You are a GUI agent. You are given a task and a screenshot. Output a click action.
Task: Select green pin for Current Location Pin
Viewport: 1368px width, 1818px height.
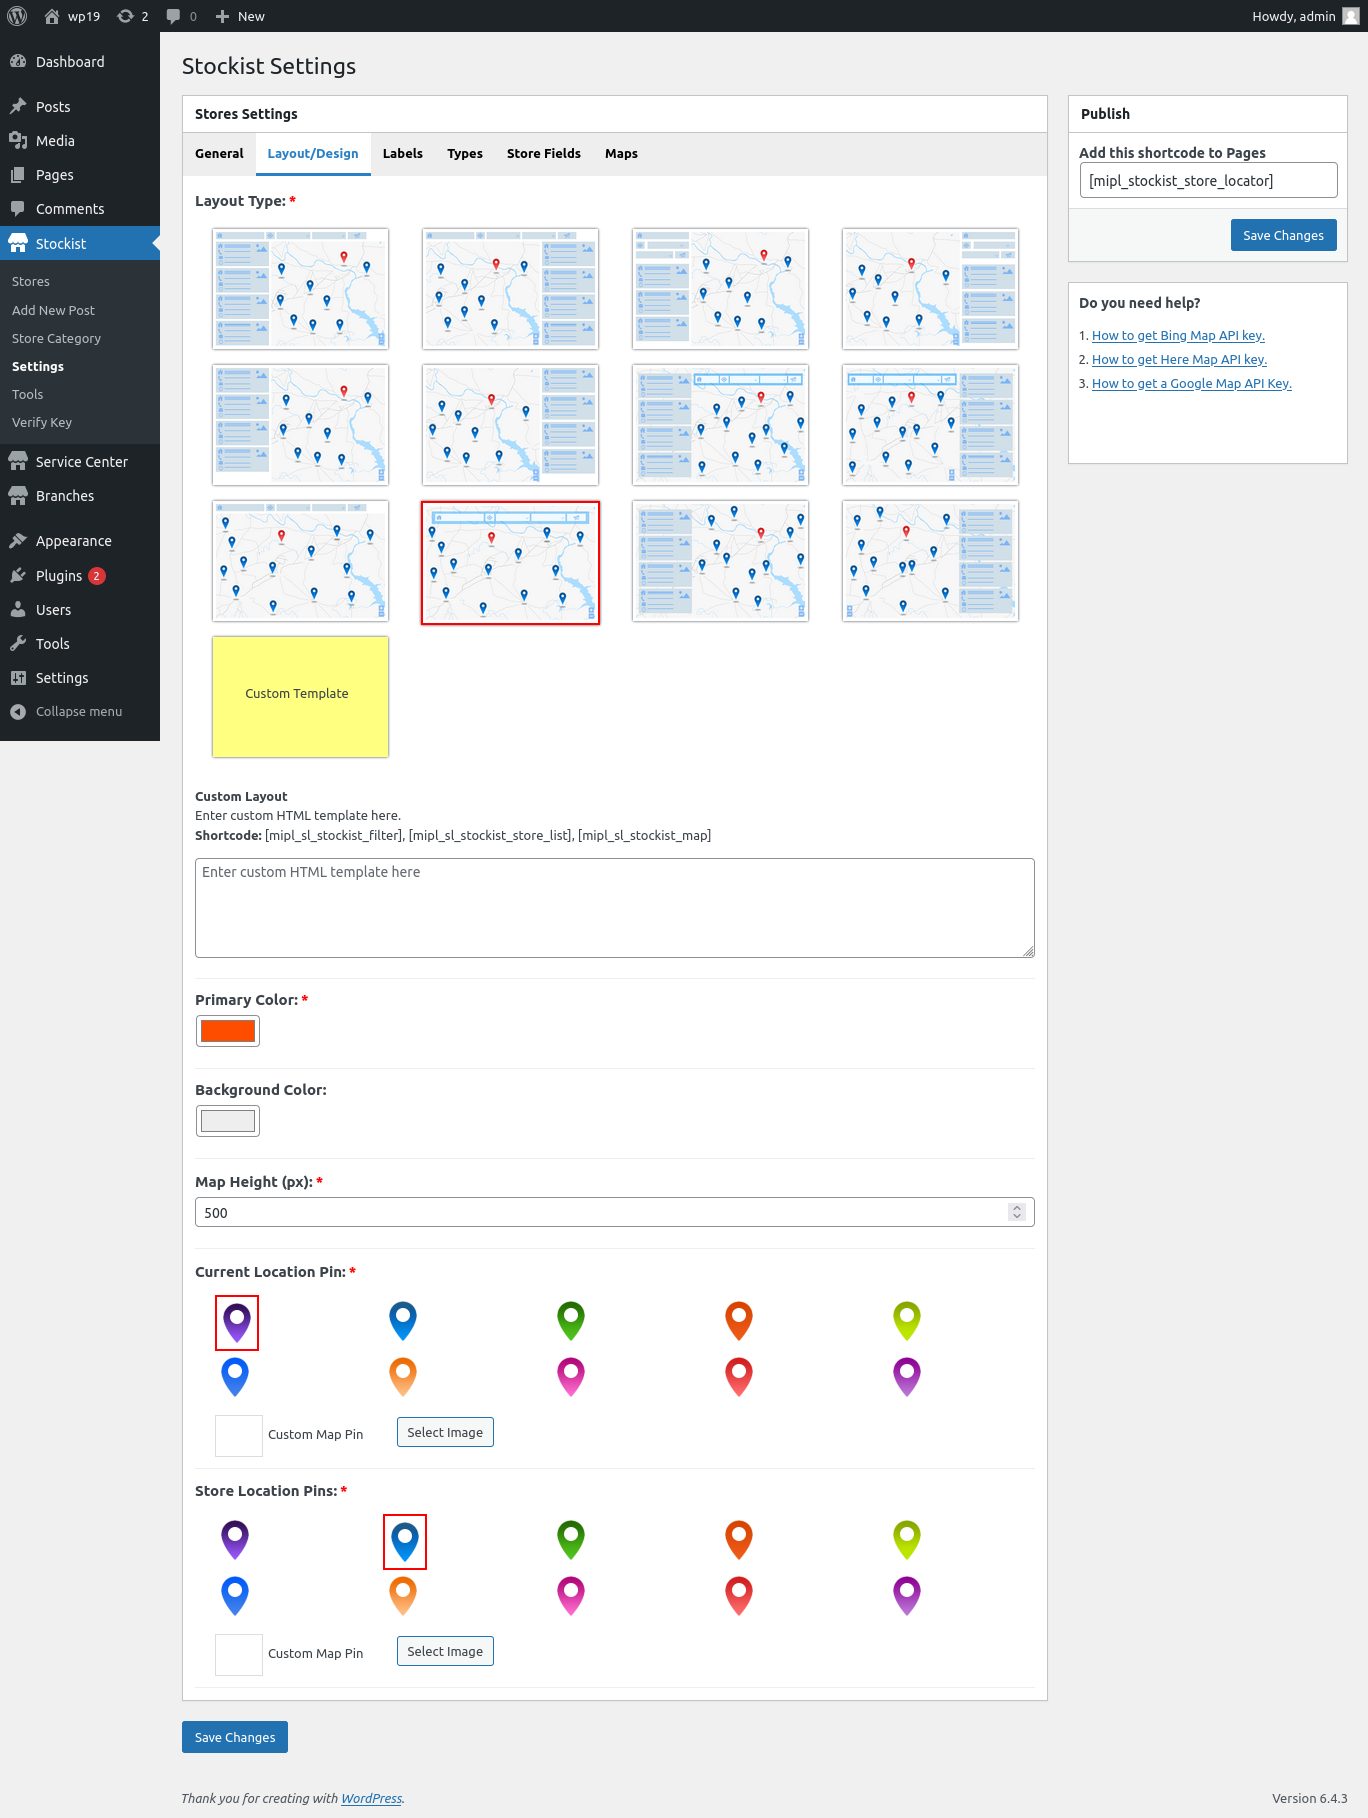click(570, 1321)
